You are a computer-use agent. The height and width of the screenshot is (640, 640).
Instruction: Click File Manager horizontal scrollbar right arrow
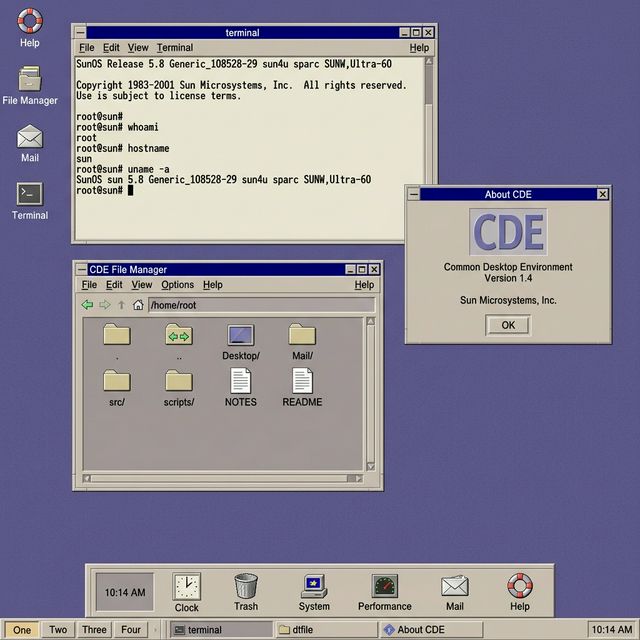coord(358,478)
